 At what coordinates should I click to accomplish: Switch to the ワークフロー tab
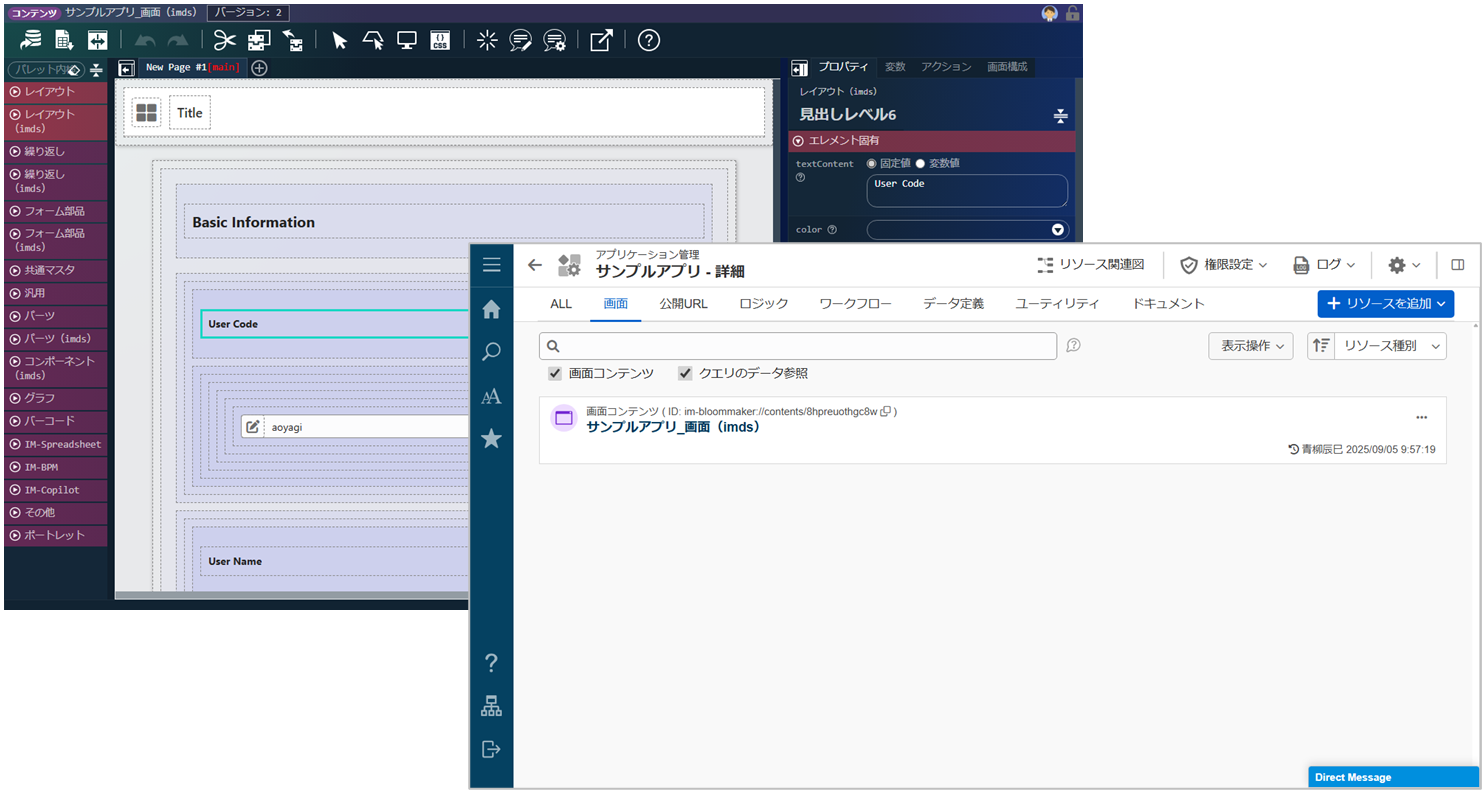pos(855,303)
